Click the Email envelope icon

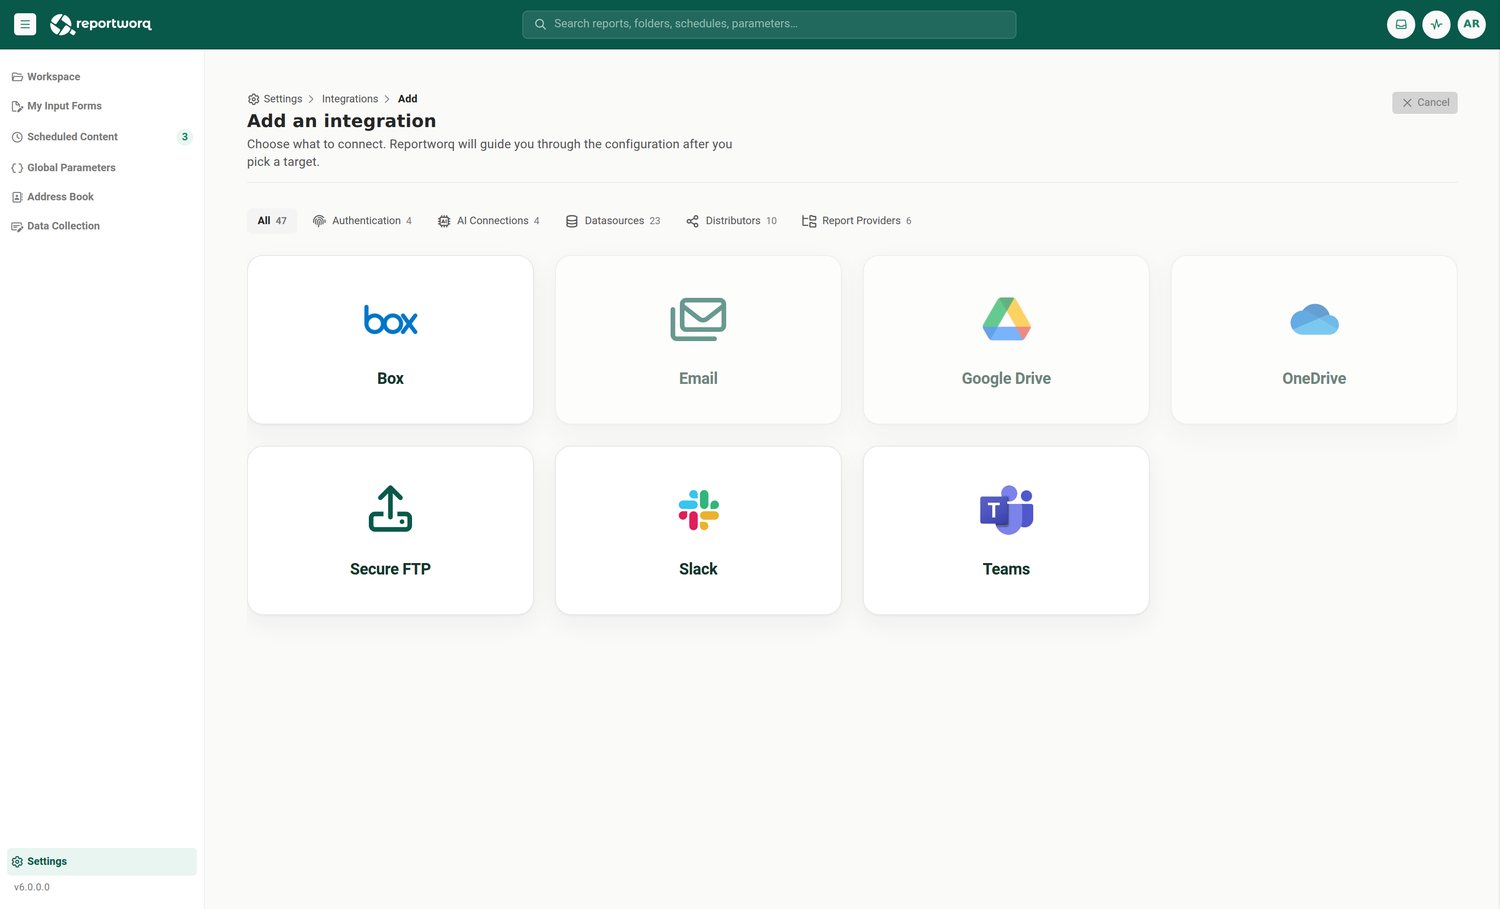tap(698, 319)
